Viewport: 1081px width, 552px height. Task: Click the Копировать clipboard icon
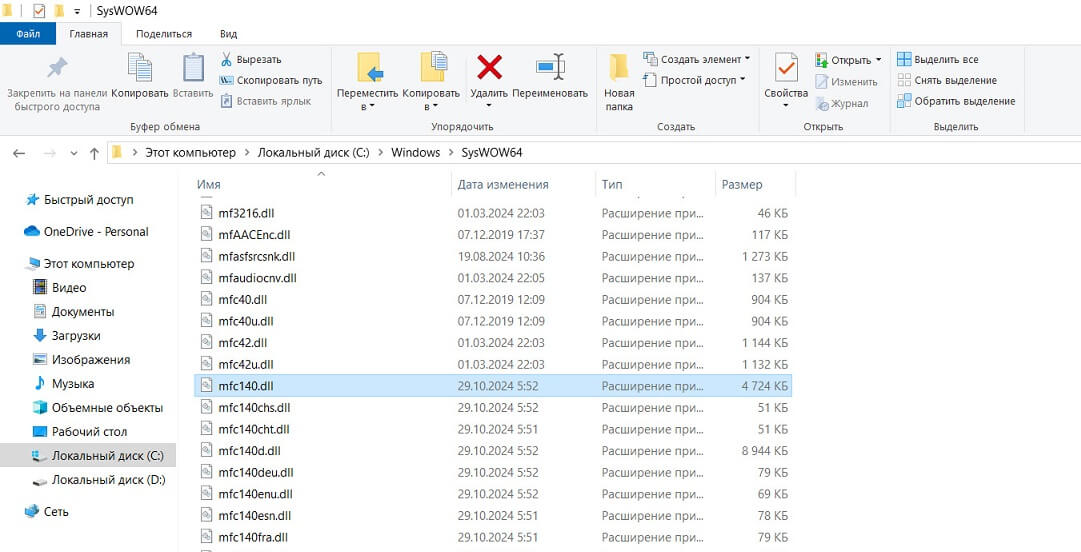tap(140, 68)
